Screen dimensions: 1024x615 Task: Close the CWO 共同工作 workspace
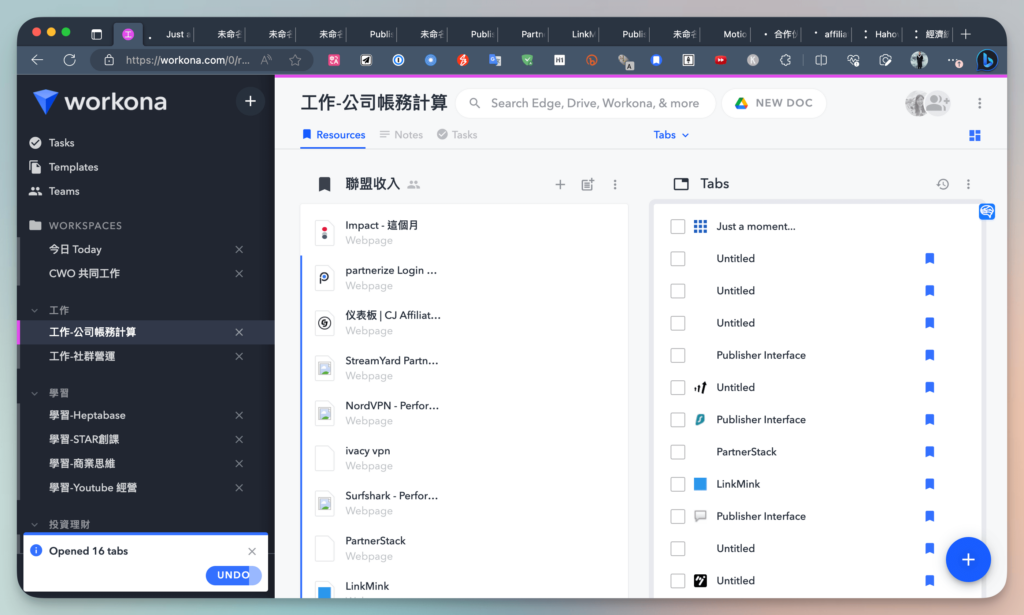pyautogui.click(x=239, y=274)
